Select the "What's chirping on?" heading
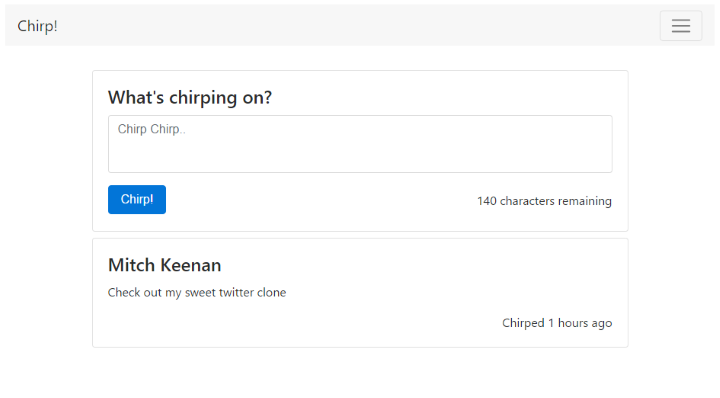This screenshot has width=720, height=398. coord(190,97)
